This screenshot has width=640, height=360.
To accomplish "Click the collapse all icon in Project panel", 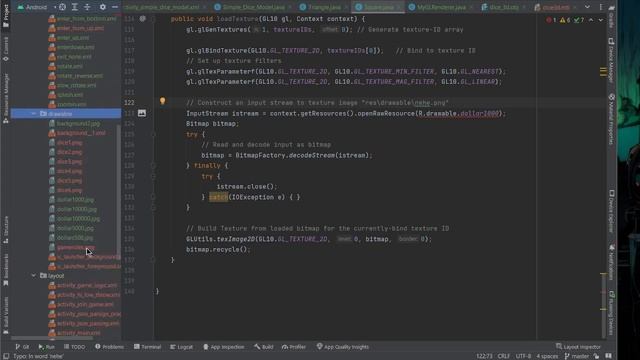I will (x=87, y=7).
